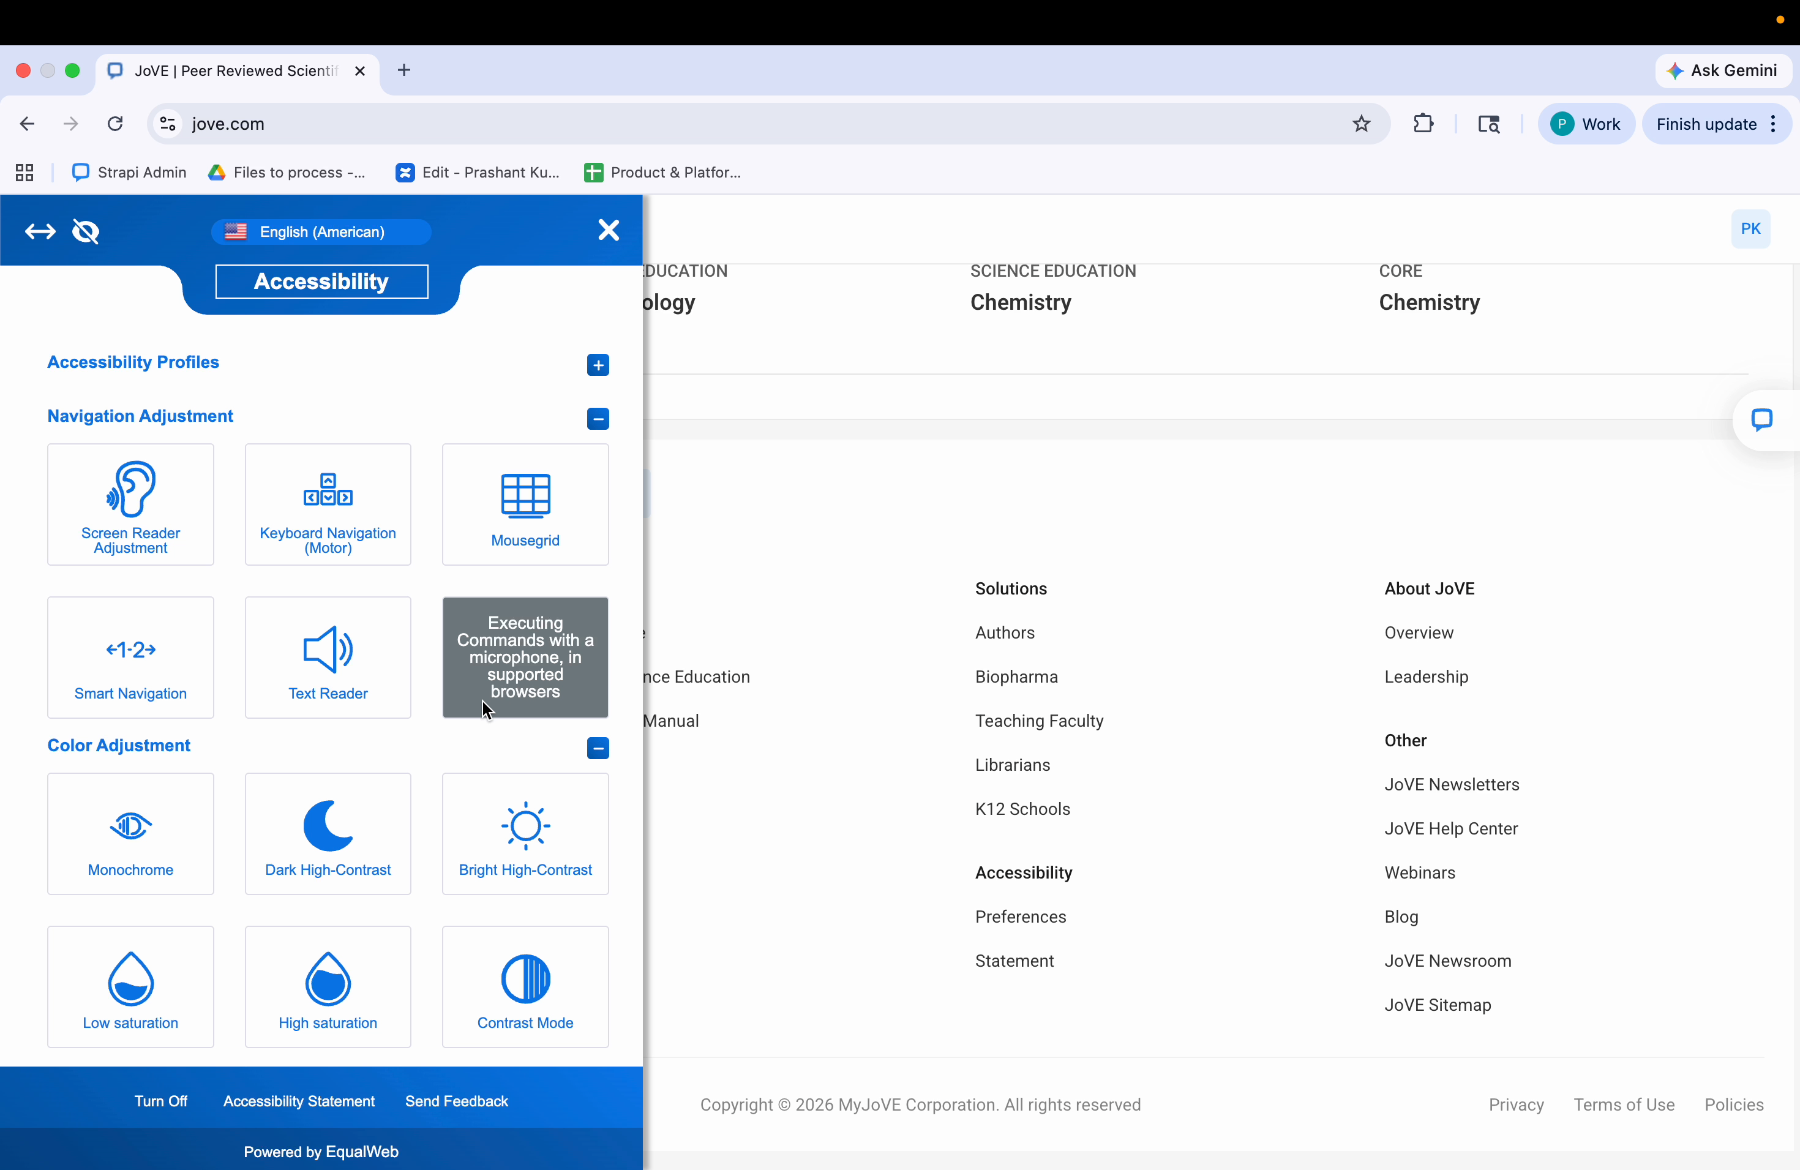Open Strapi Admin bookmark
This screenshot has height=1170, width=1800.
click(x=130, y=173)
